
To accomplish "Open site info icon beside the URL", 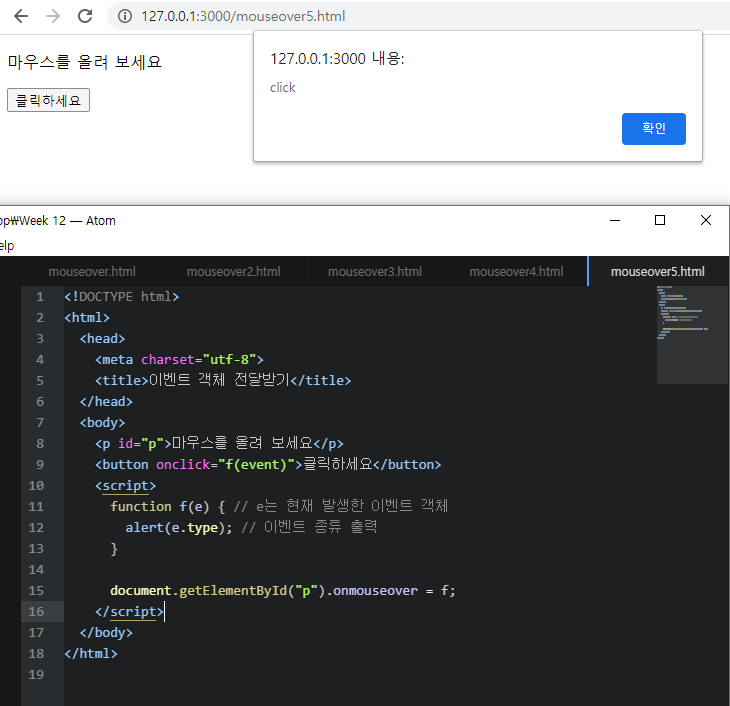I will [125, 16].
